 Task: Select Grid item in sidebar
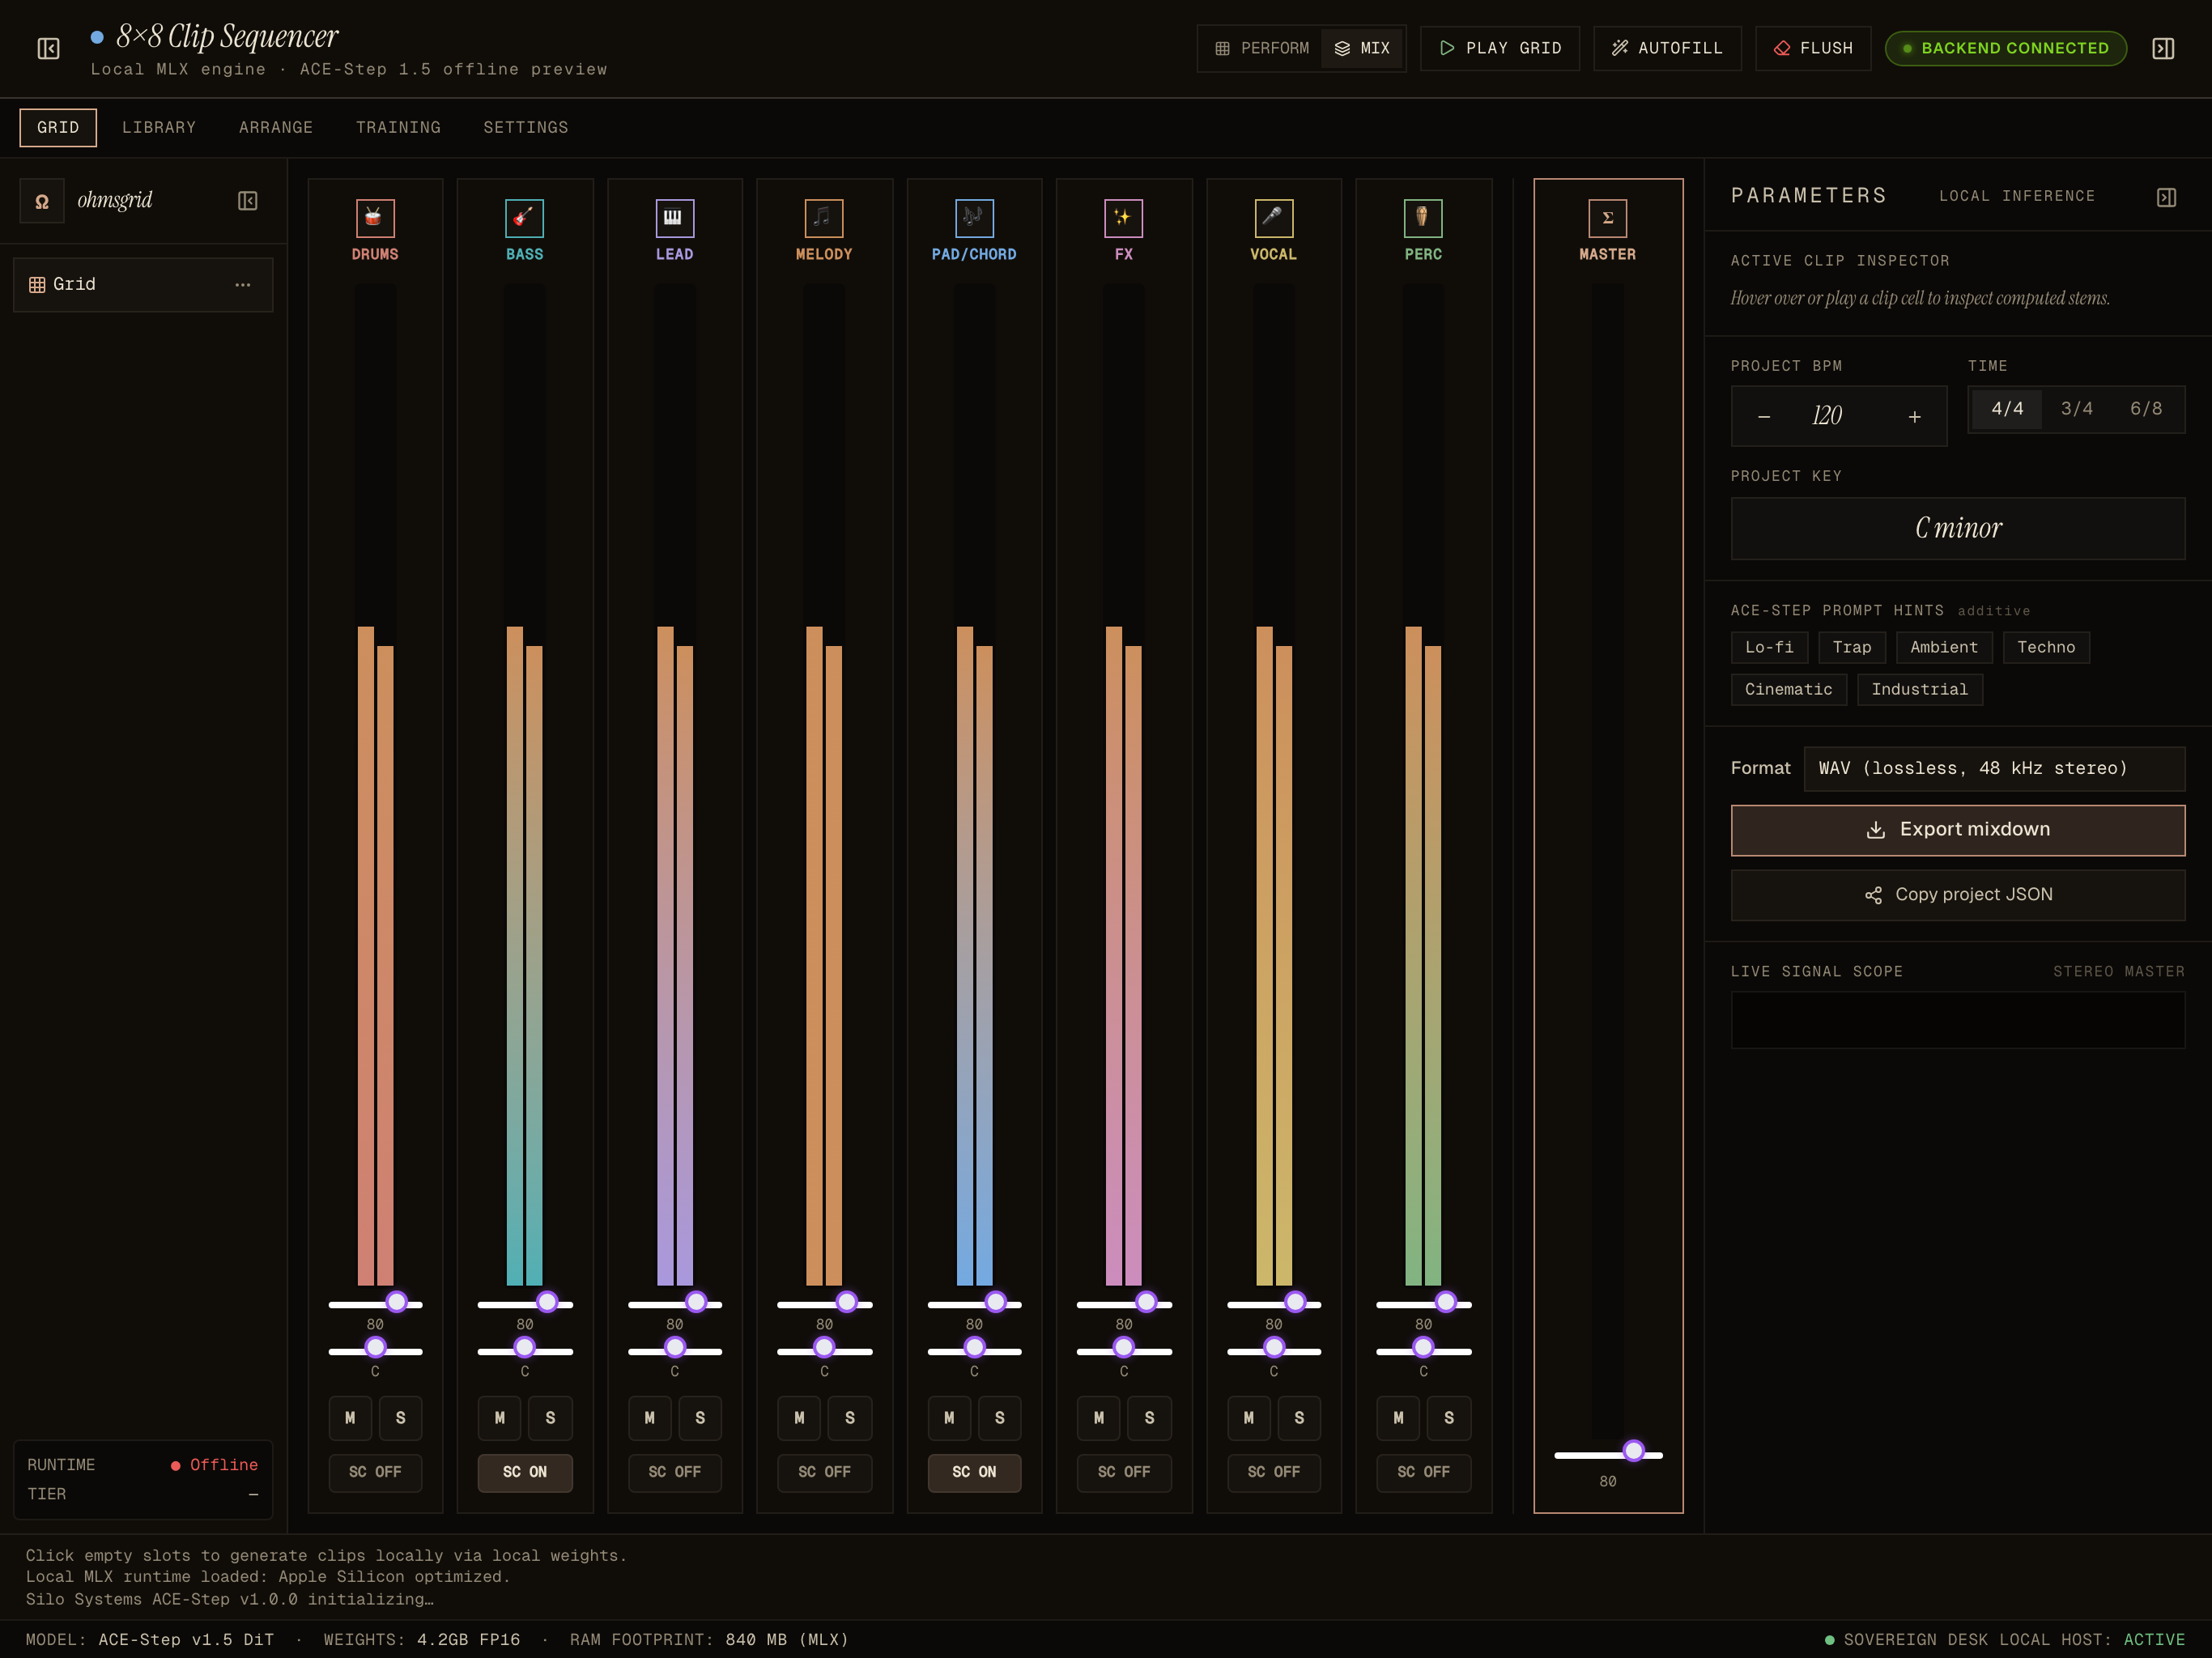tap(143, 285)
